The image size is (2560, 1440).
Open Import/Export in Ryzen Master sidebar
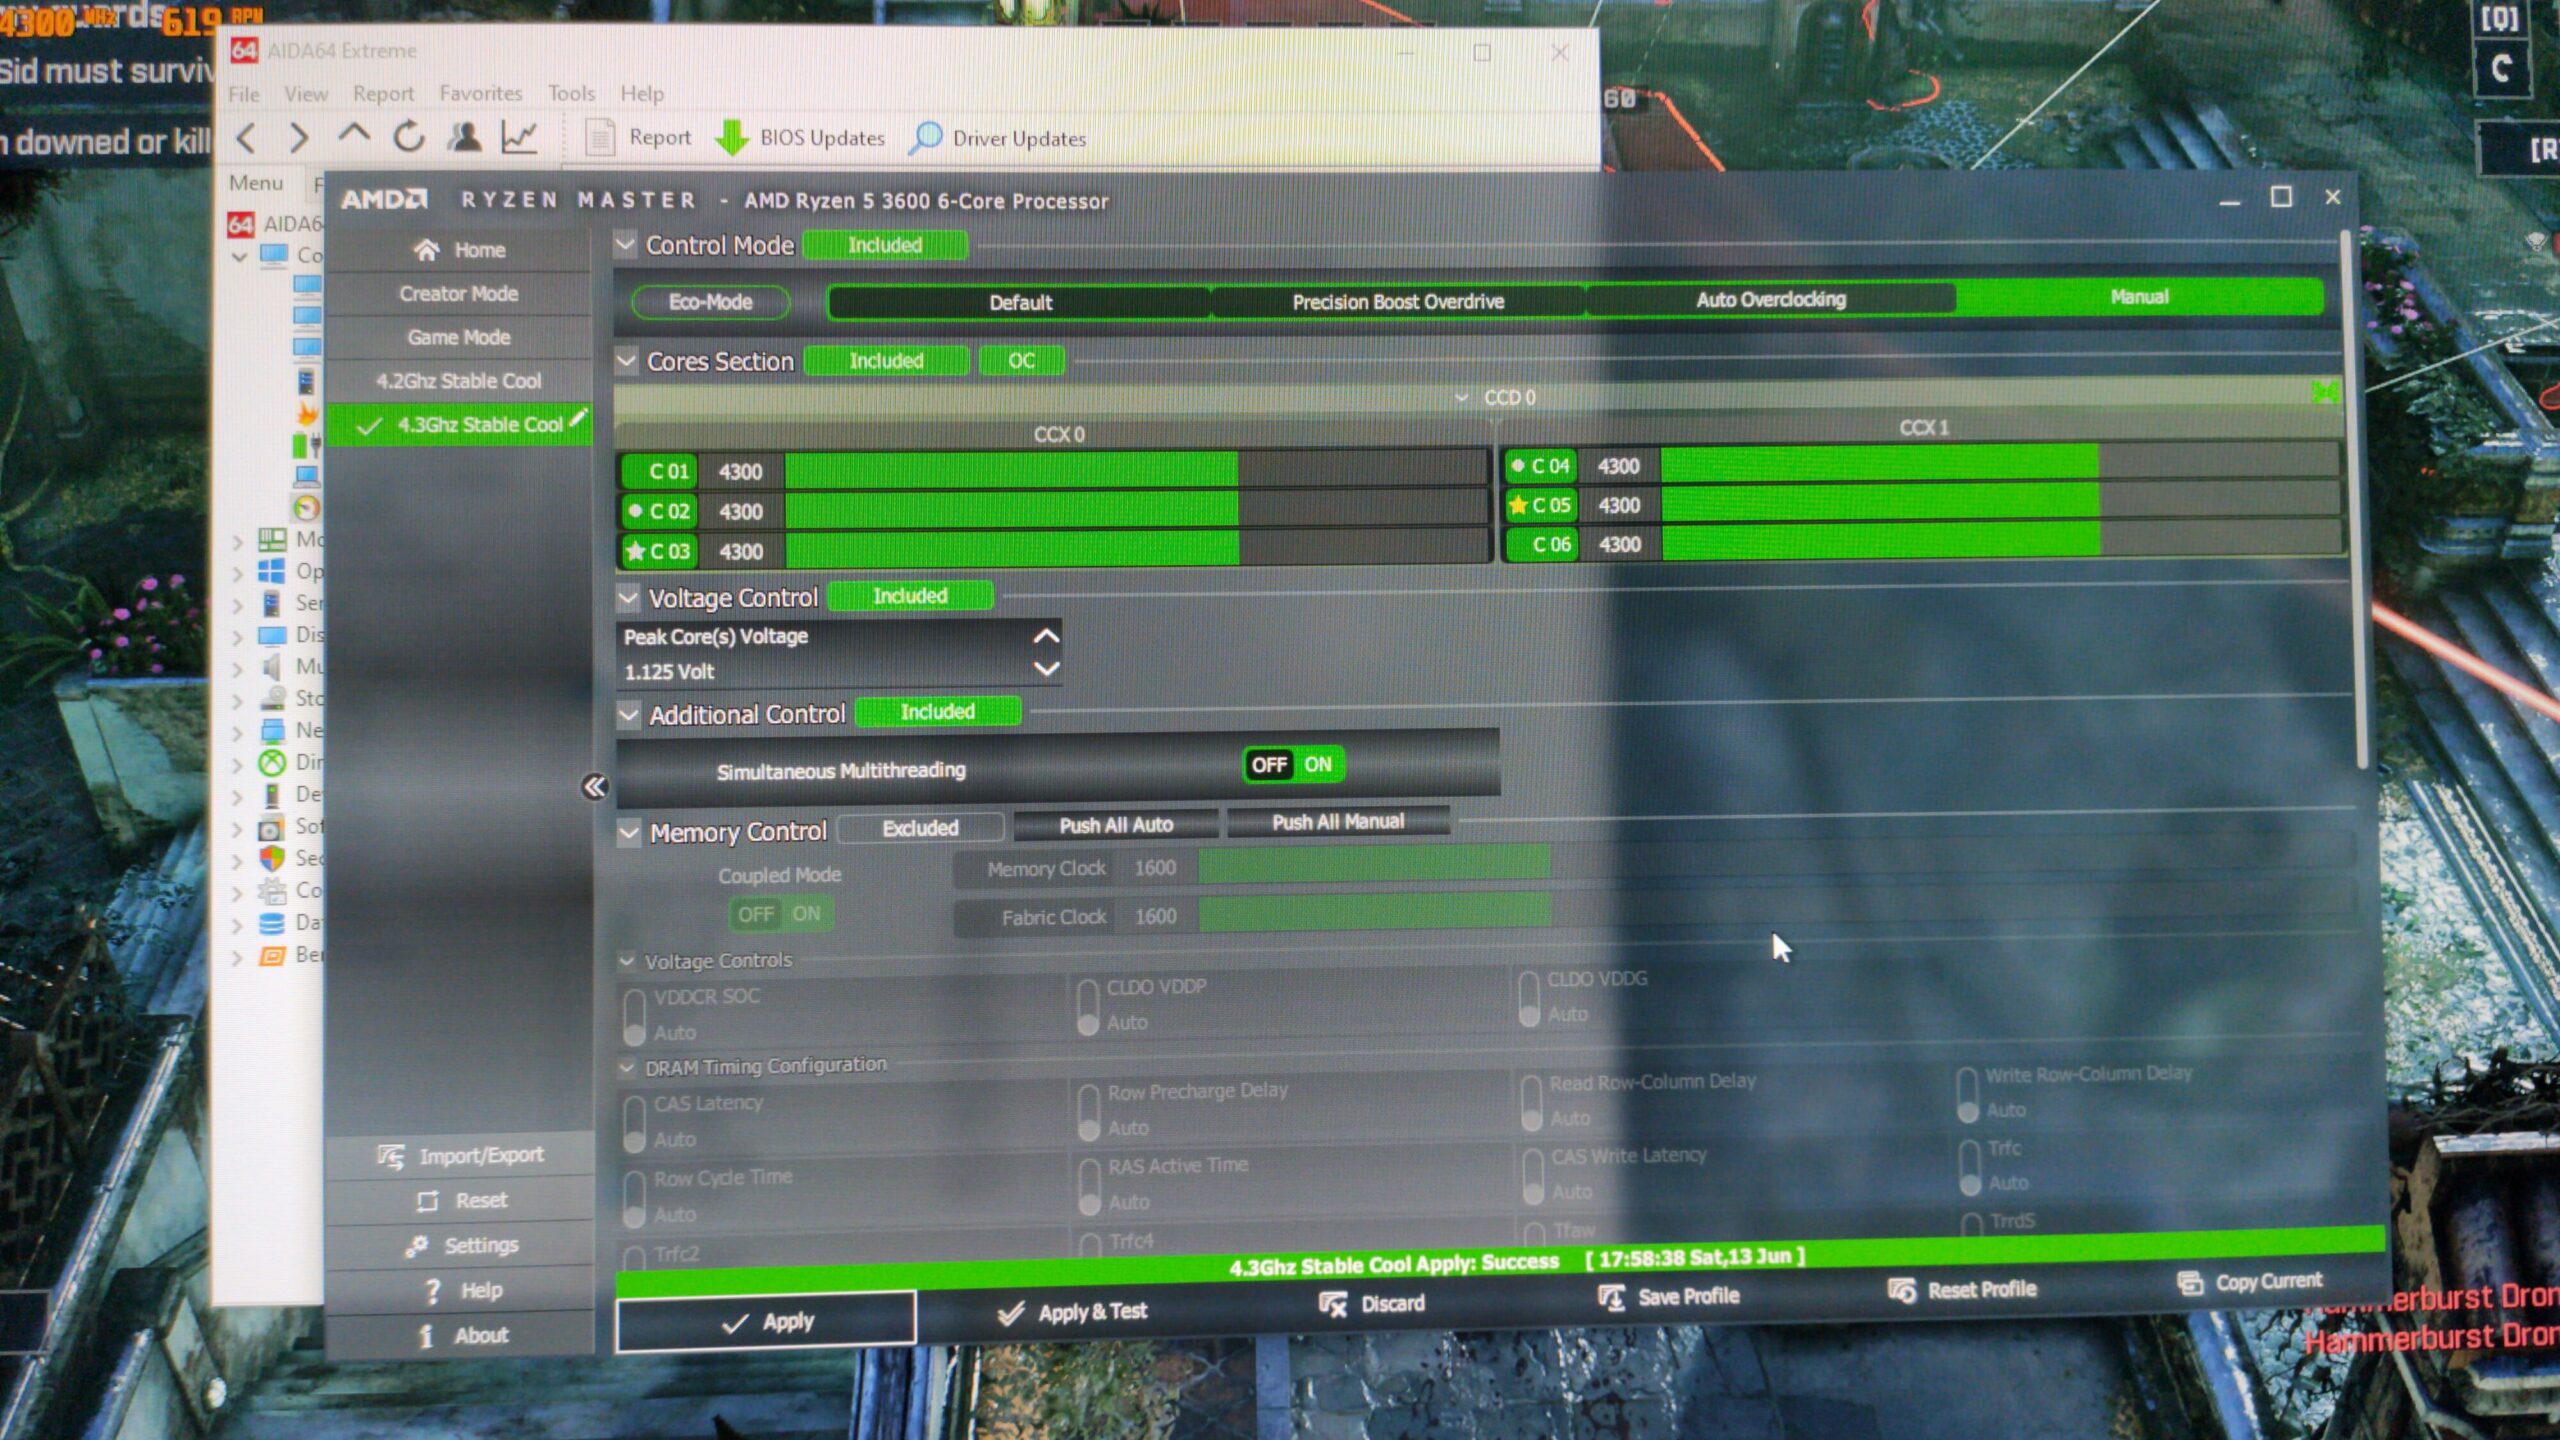460,1156
